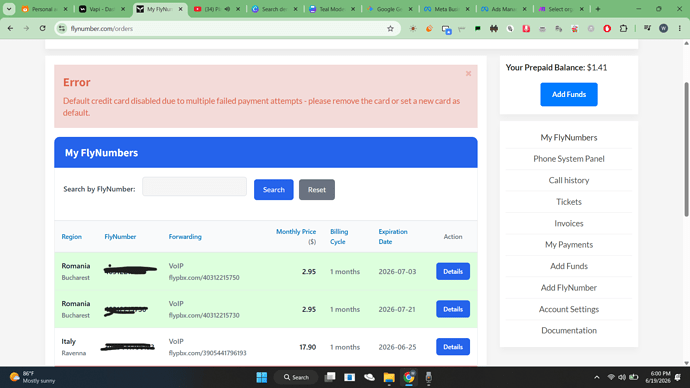Open Phone System Panel from sidebar

tap(569, 159)
